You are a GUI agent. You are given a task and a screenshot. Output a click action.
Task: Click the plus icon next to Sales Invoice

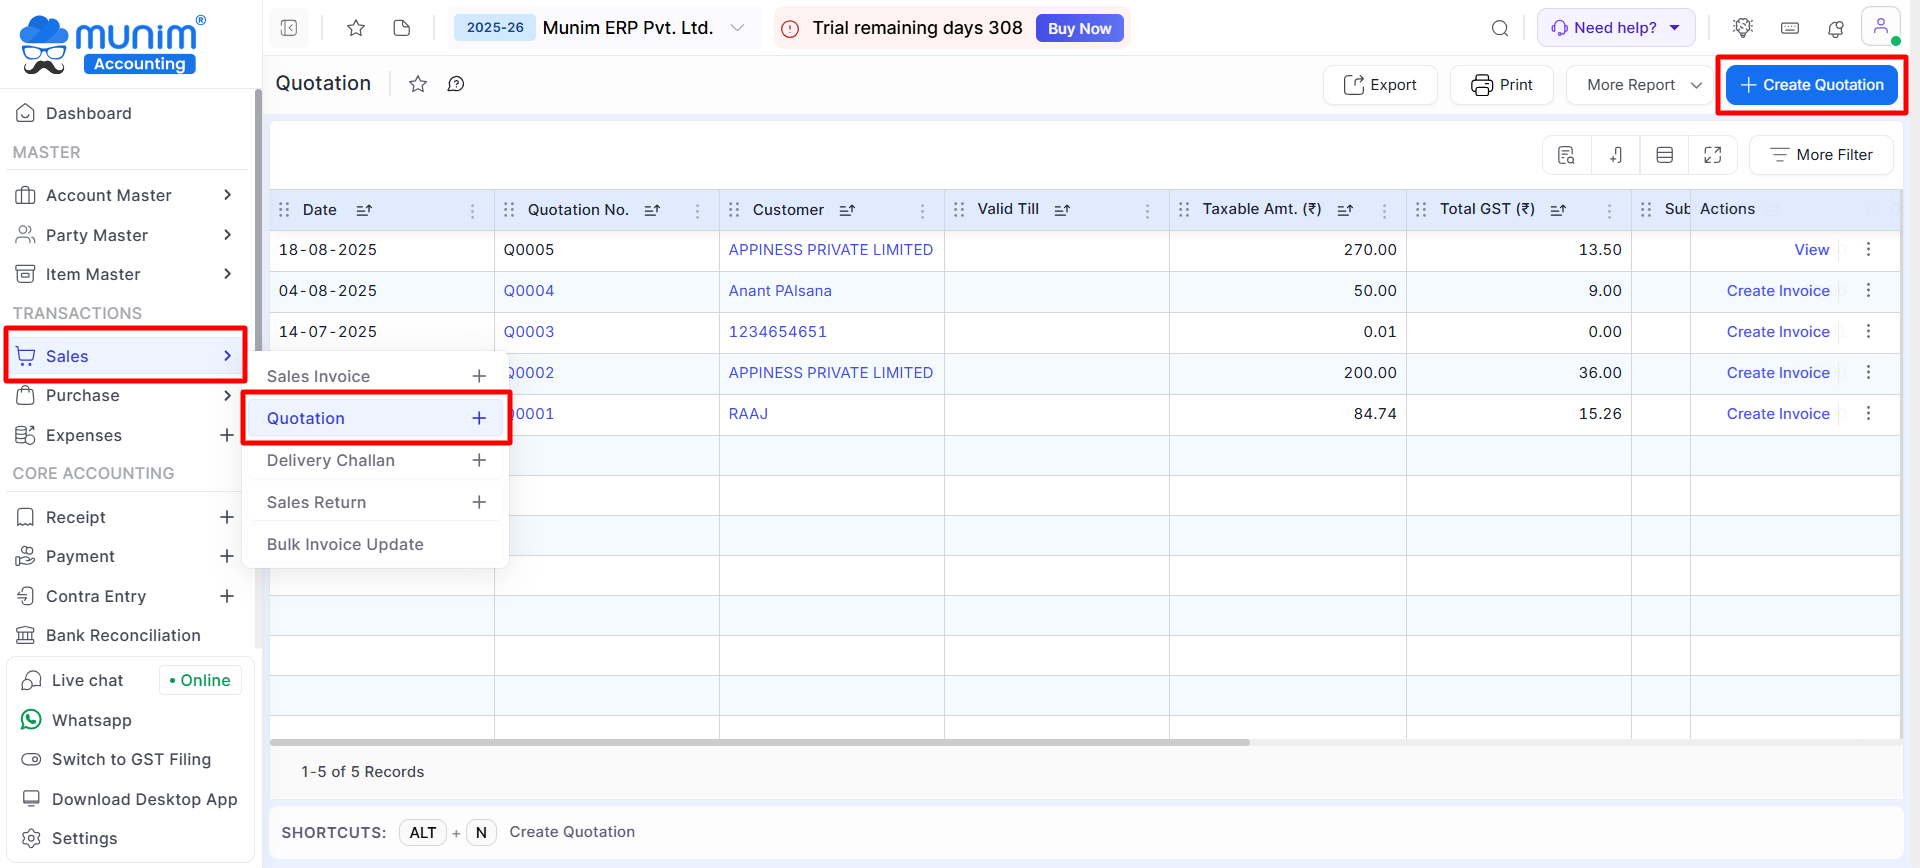pos(479,376)
